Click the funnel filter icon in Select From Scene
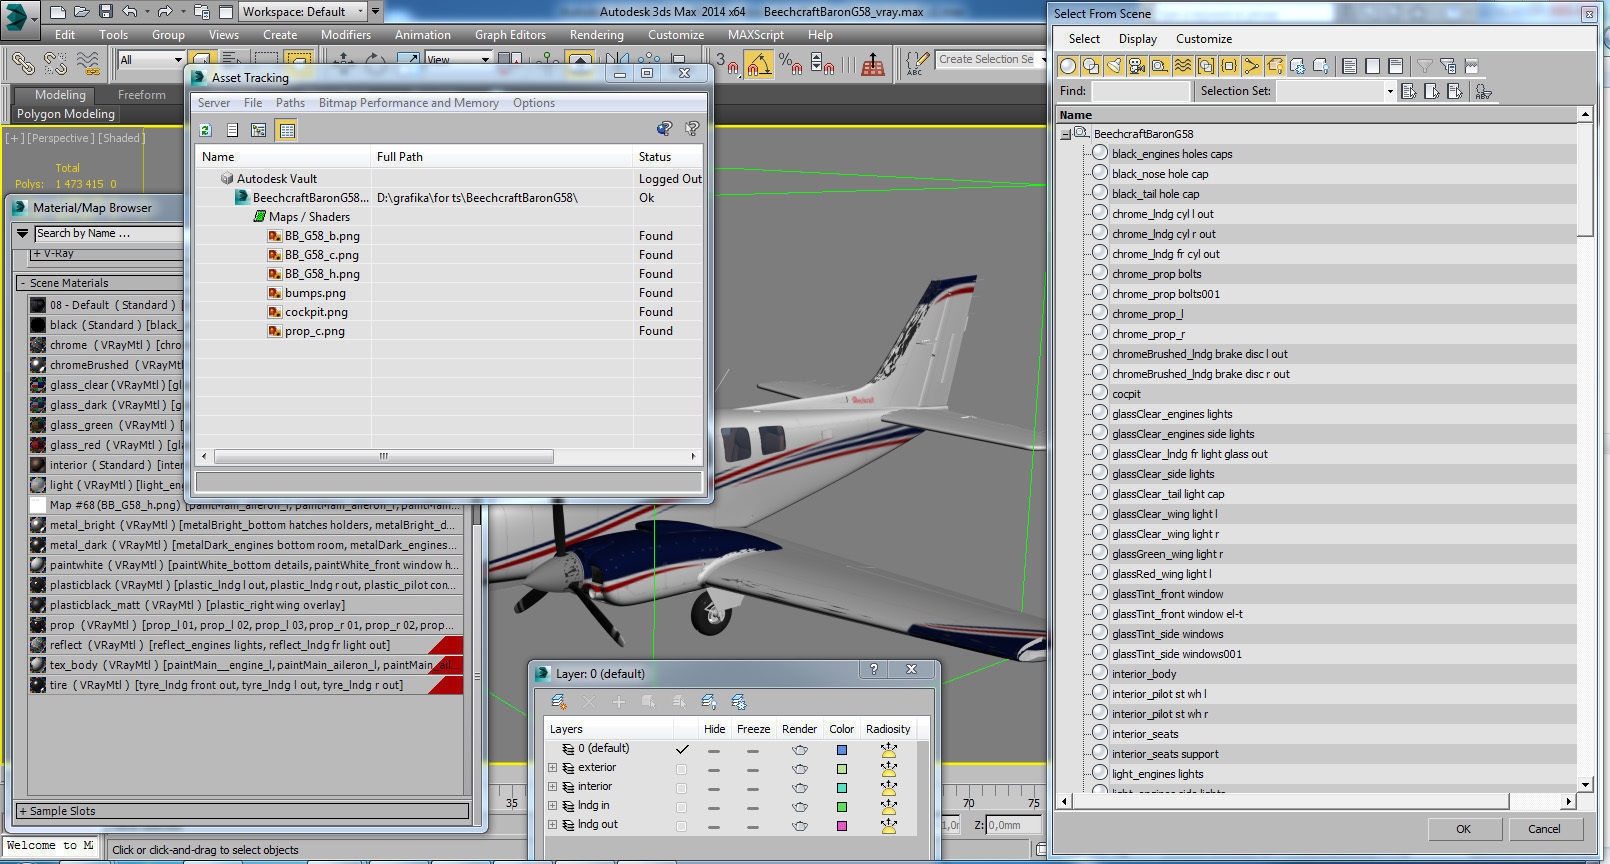 tap(1425, 66)
